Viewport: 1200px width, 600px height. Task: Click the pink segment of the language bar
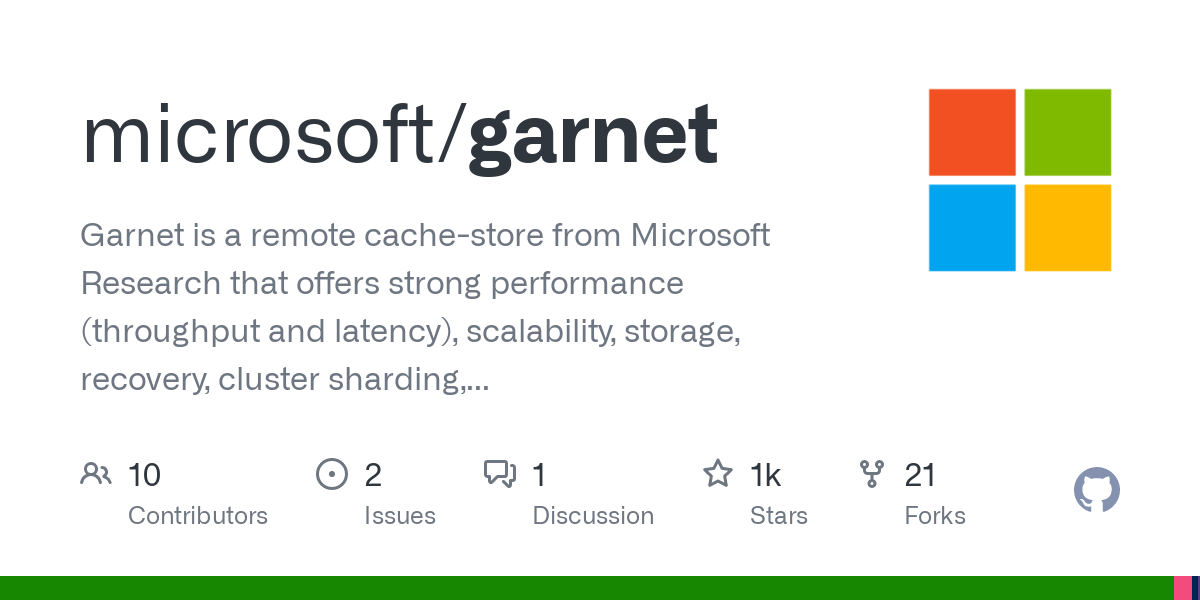point(1182,588)
